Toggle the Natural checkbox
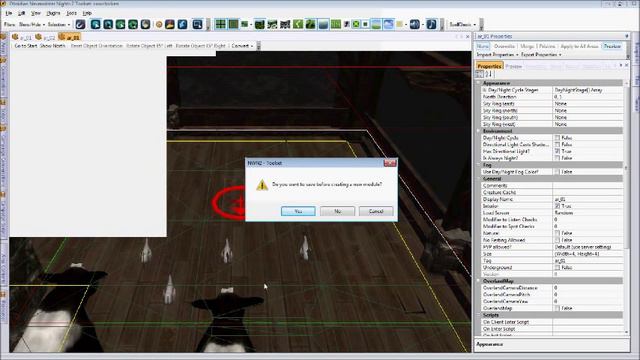Image resolution: width=640 pixels, height=360 pixels. [x=557, y=233]
